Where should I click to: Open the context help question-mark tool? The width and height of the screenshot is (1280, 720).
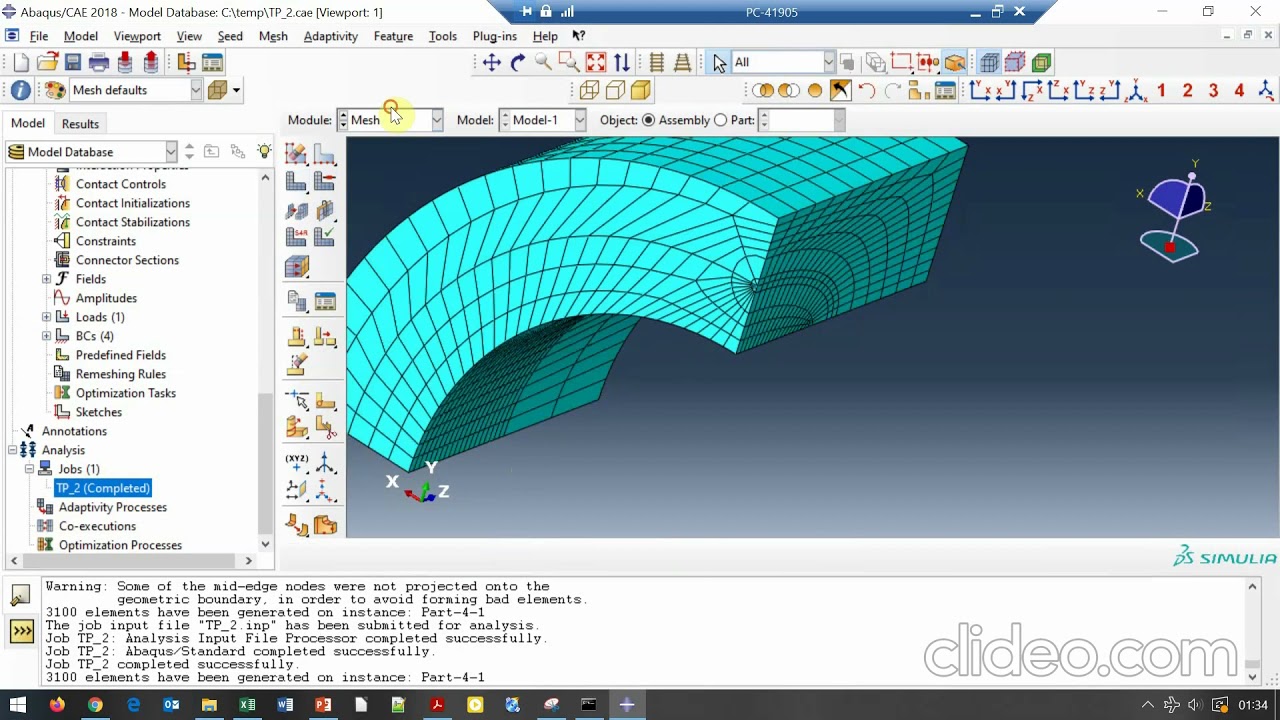(578, 36)
